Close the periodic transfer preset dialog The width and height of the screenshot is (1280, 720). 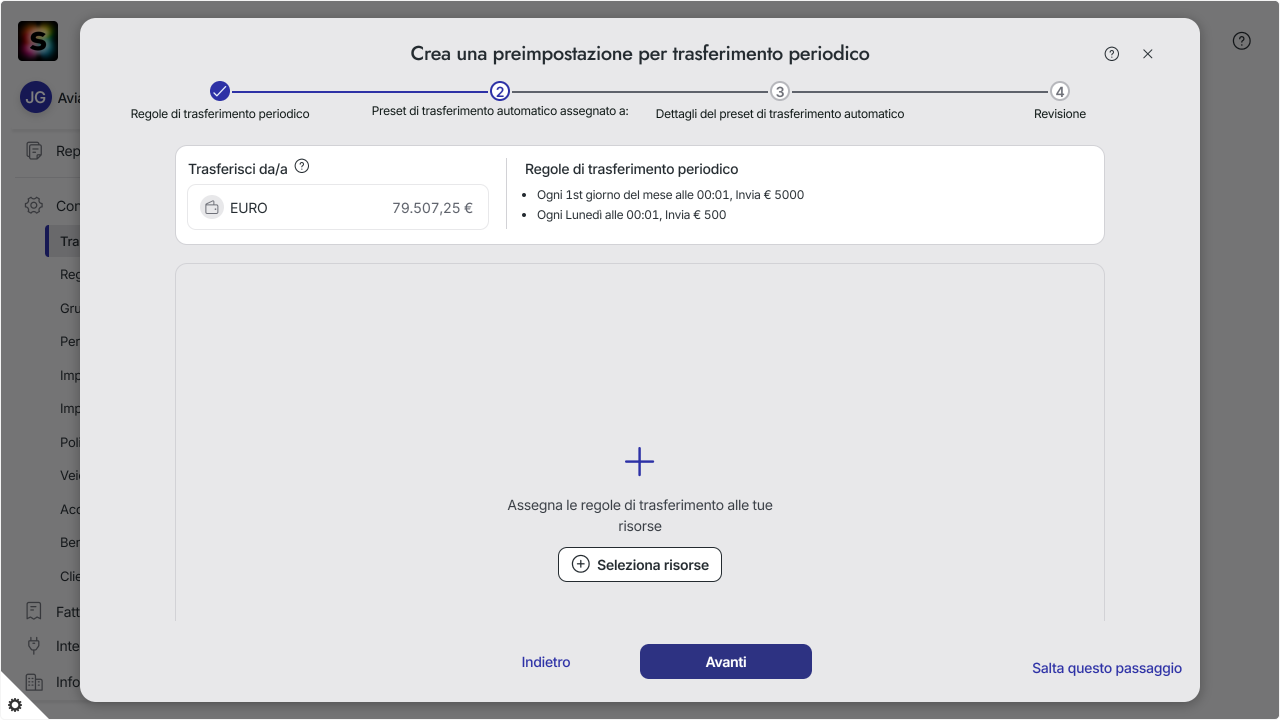click(x=1148, y=54)
